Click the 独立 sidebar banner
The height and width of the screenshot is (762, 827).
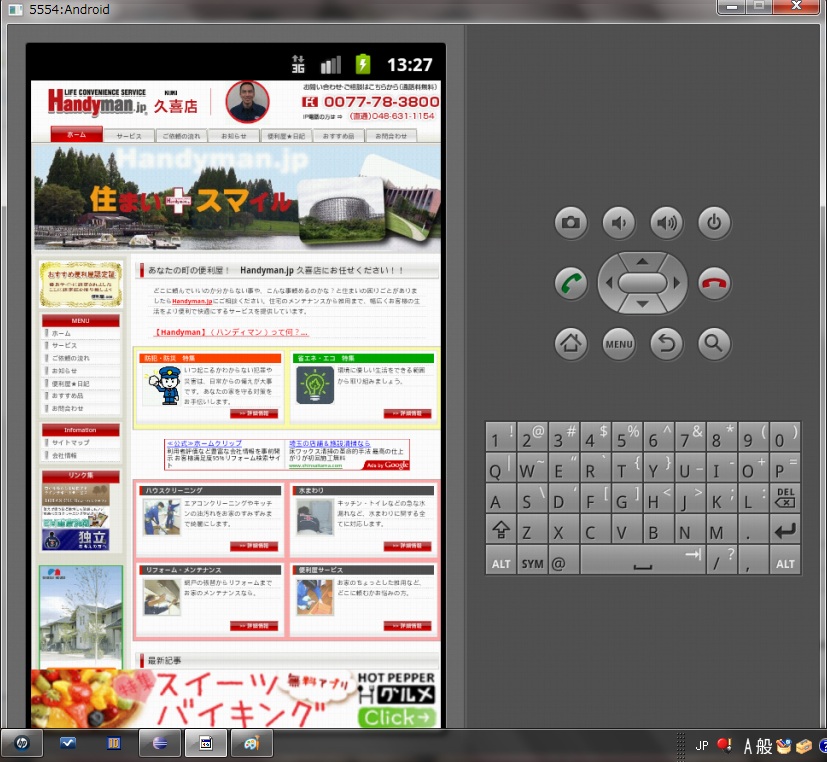[x=76, y=539]
